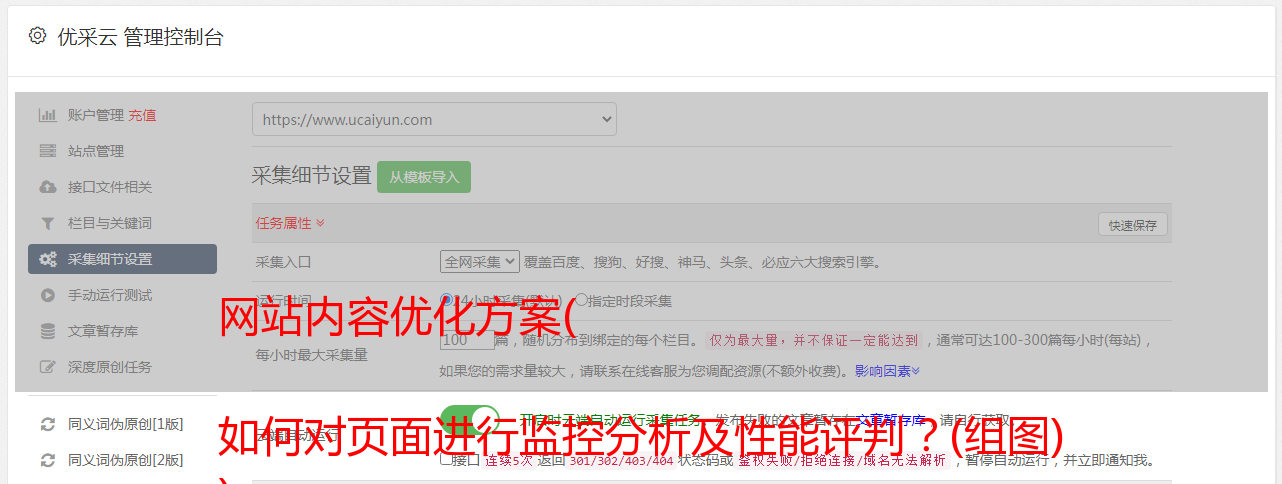Click the sidebar 文章暂存库 database icon
The image size is (1282, 484).
pos(47,331)
